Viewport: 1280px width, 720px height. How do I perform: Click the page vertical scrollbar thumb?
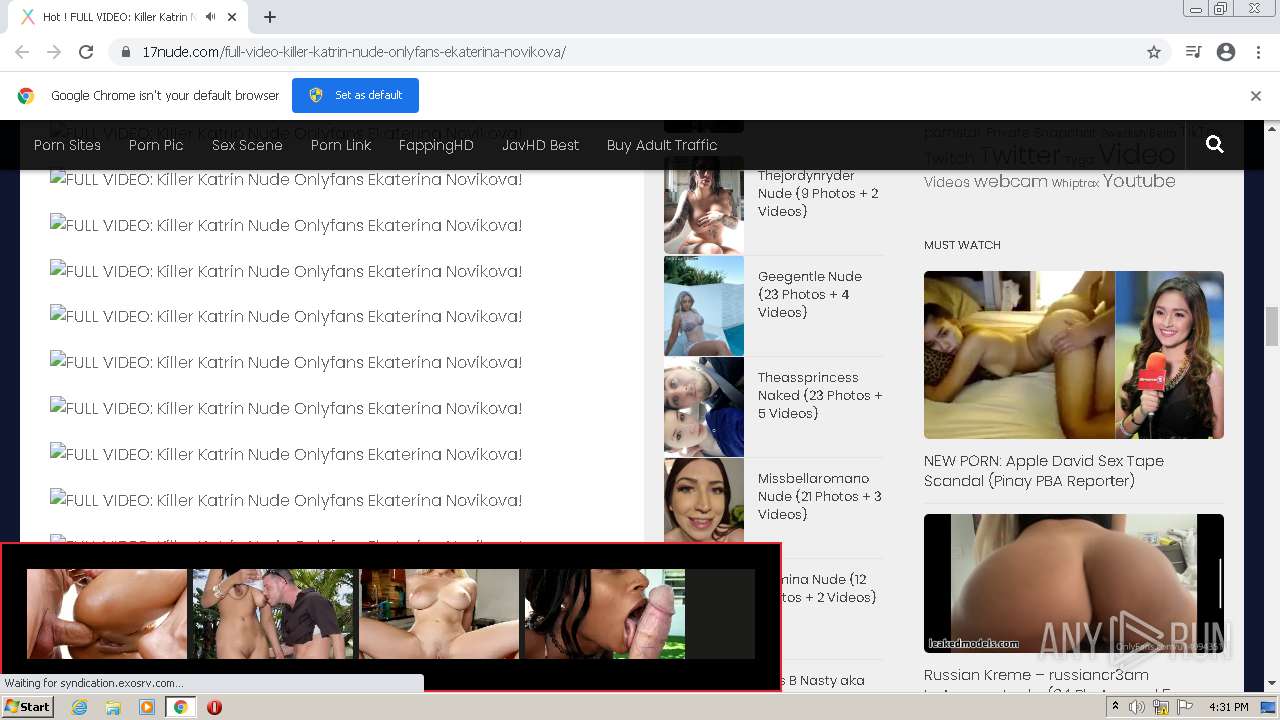1272,327
